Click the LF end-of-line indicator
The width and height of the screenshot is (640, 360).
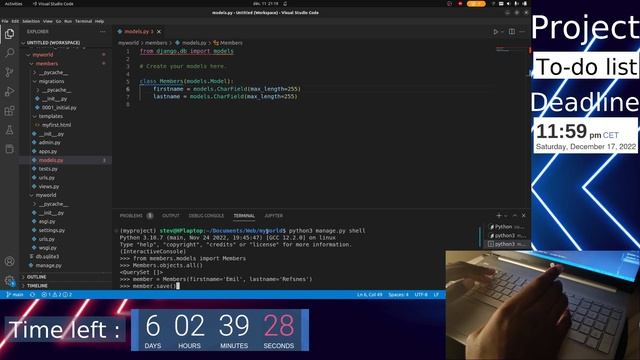coord(436,294)
